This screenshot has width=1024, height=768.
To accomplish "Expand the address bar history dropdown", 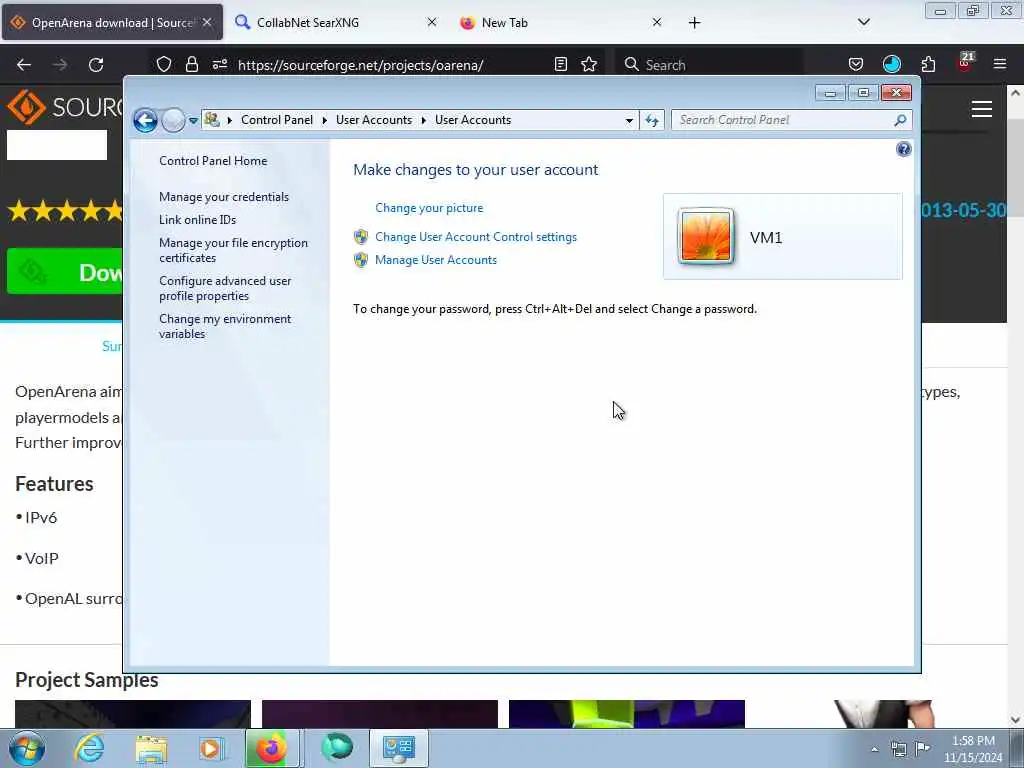I will (629, 120).
